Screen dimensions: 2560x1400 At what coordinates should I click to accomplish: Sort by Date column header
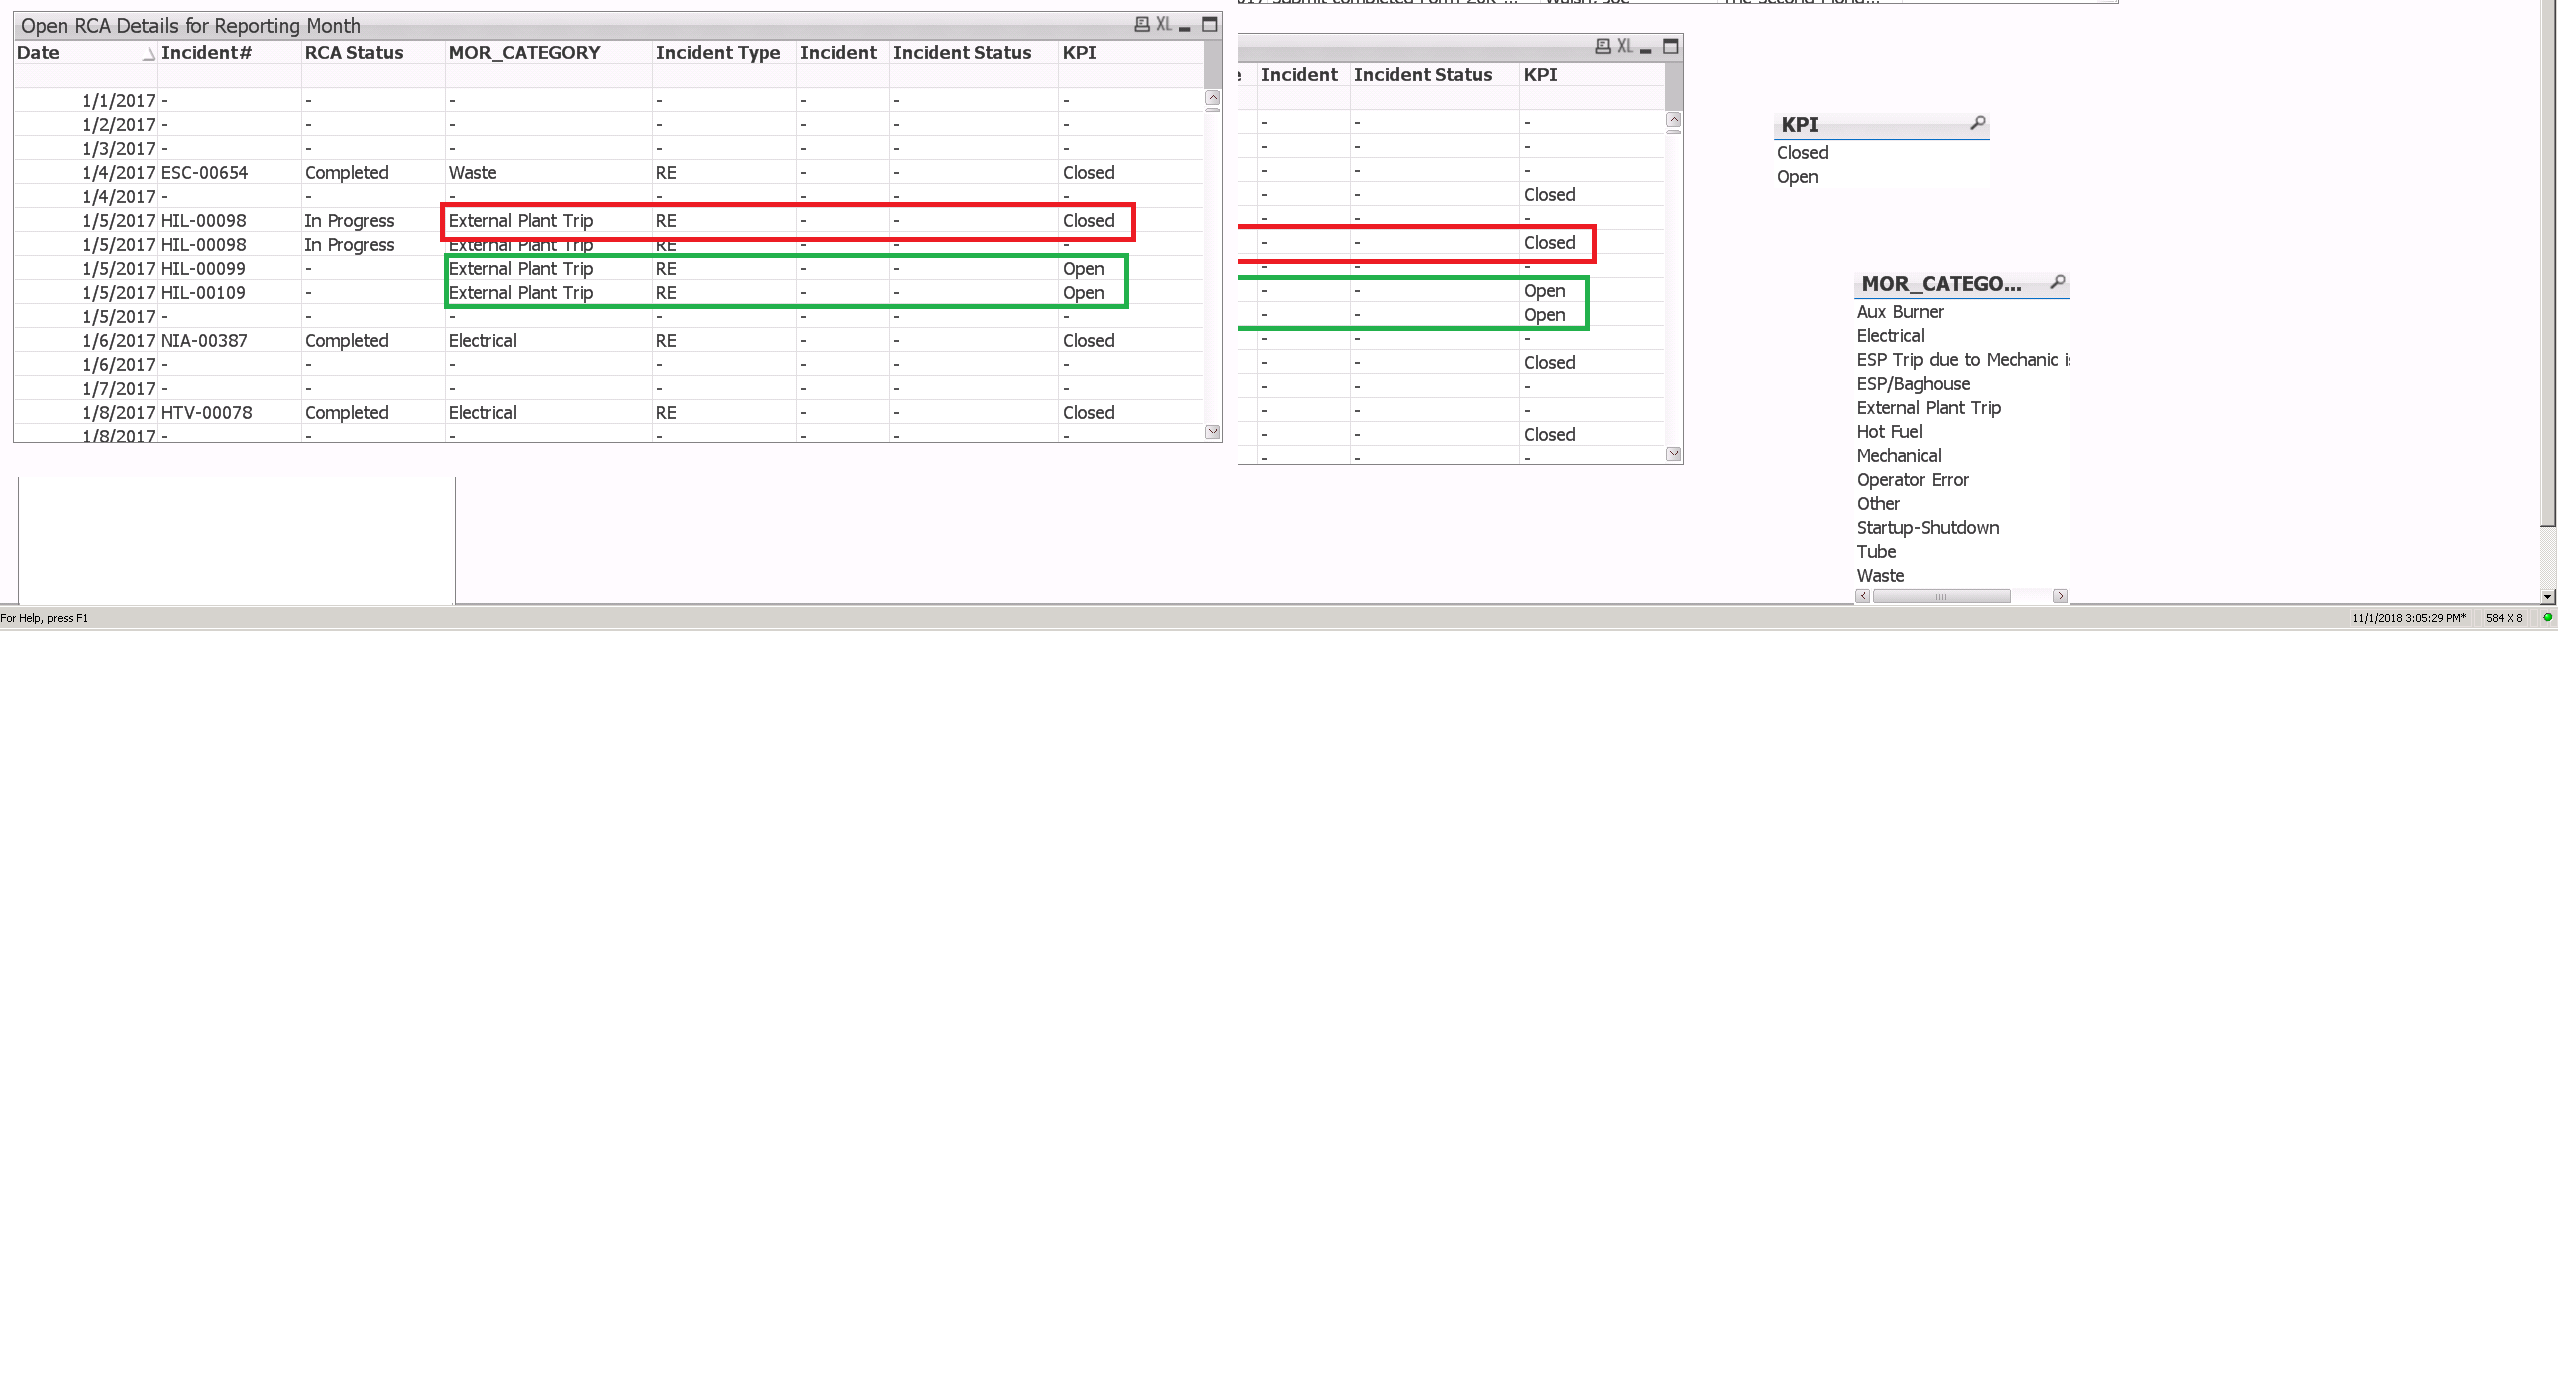(39, 53)
